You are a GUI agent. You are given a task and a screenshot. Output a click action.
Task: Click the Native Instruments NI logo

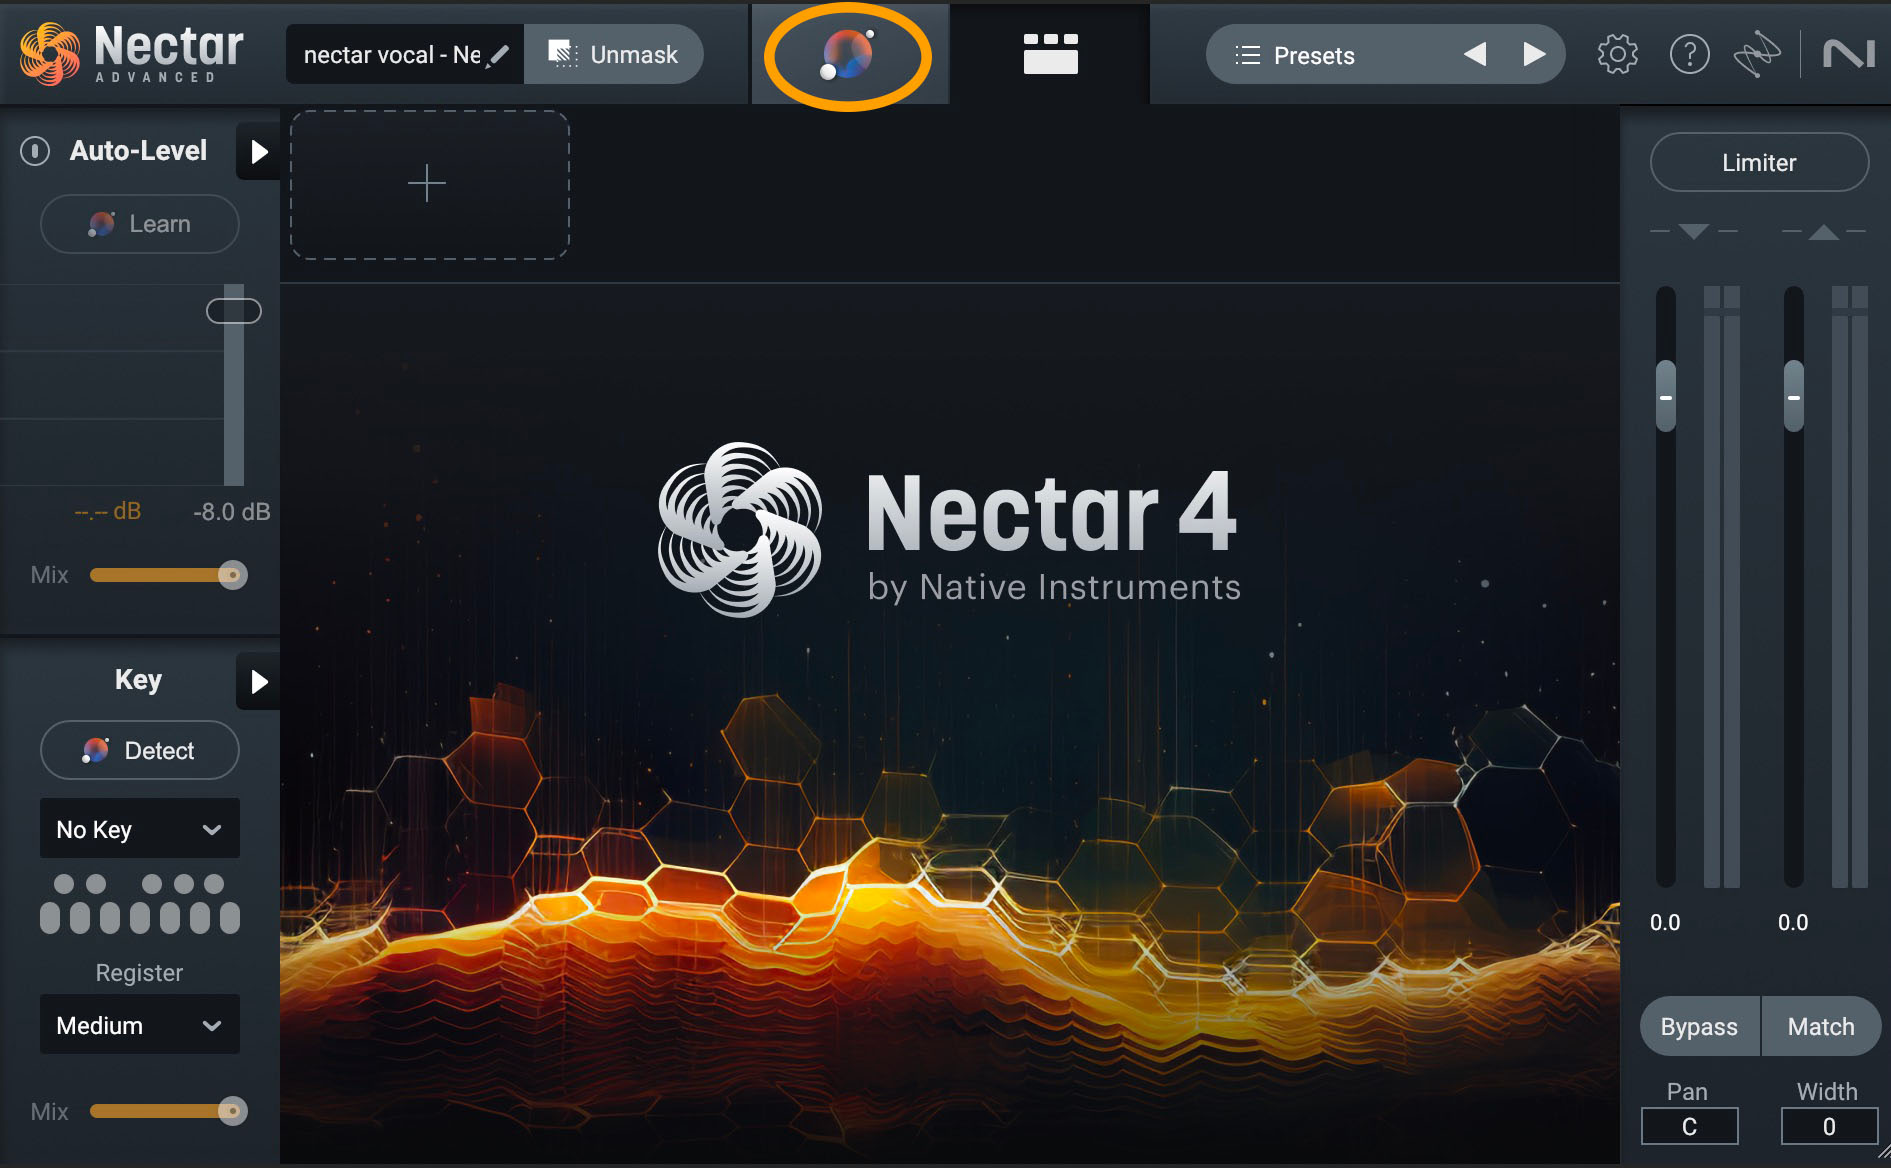point(1848,54)
